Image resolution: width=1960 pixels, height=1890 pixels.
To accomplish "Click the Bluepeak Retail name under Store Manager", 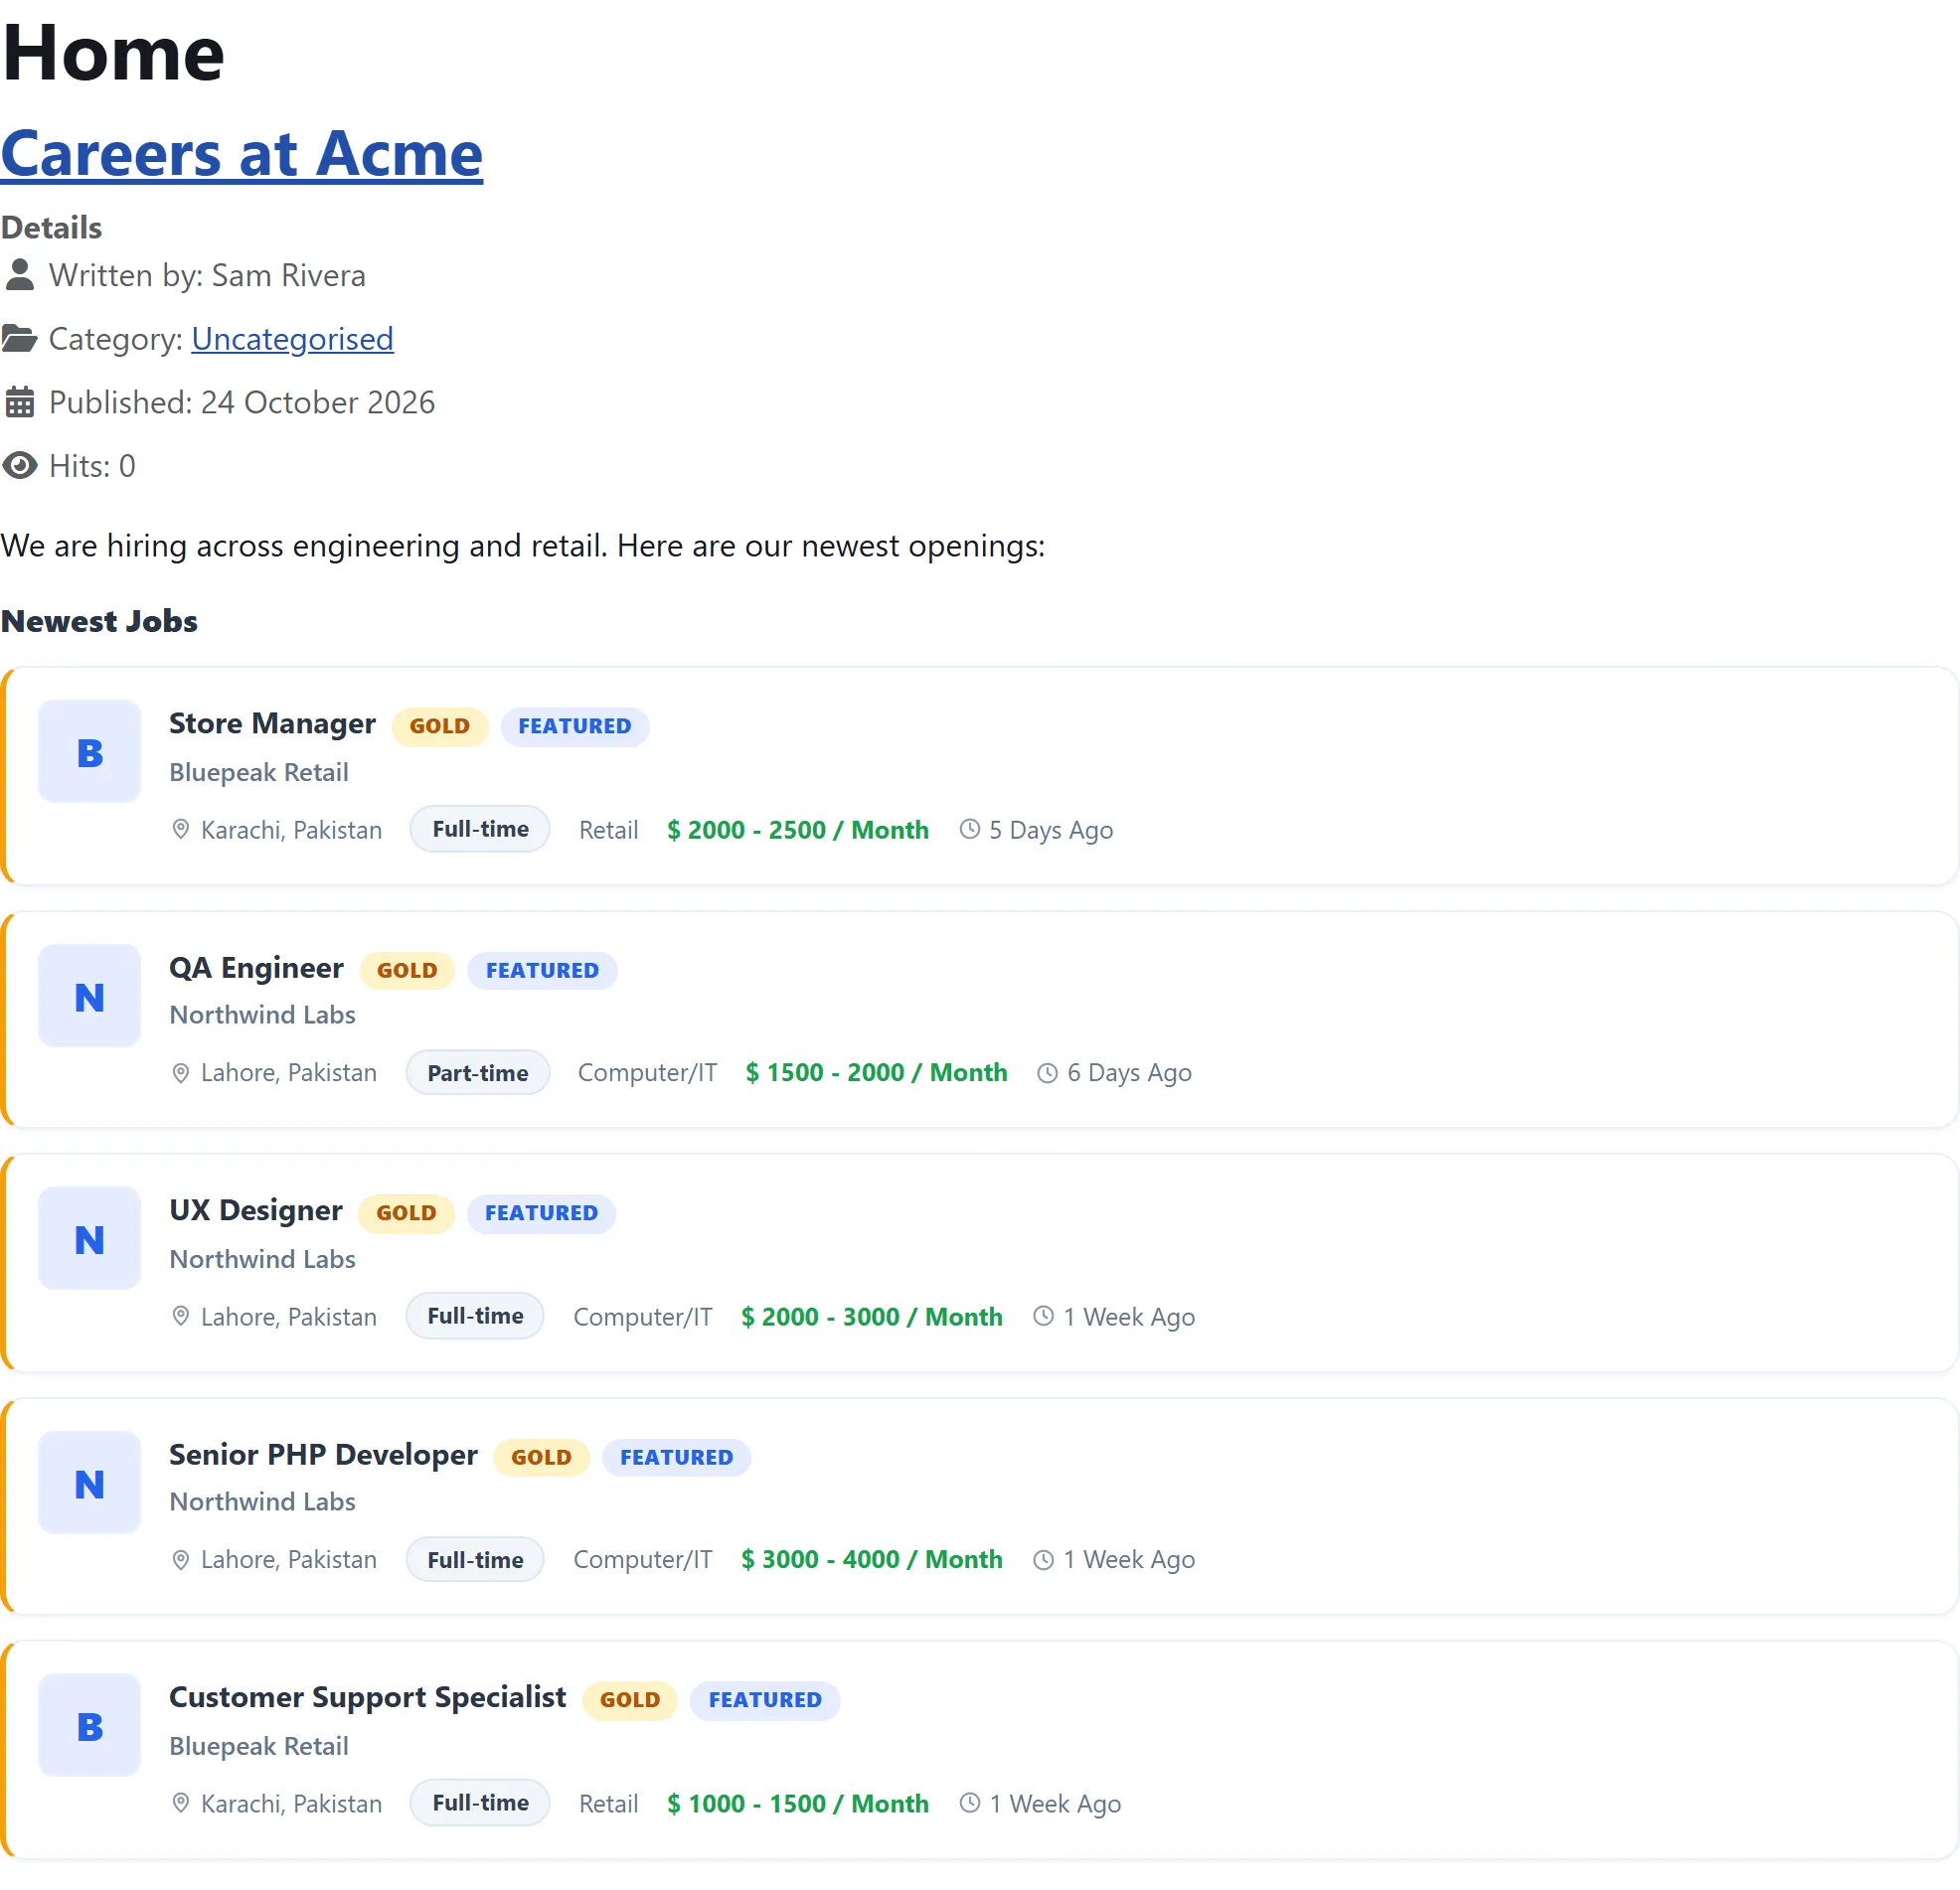I will [259, 772].
